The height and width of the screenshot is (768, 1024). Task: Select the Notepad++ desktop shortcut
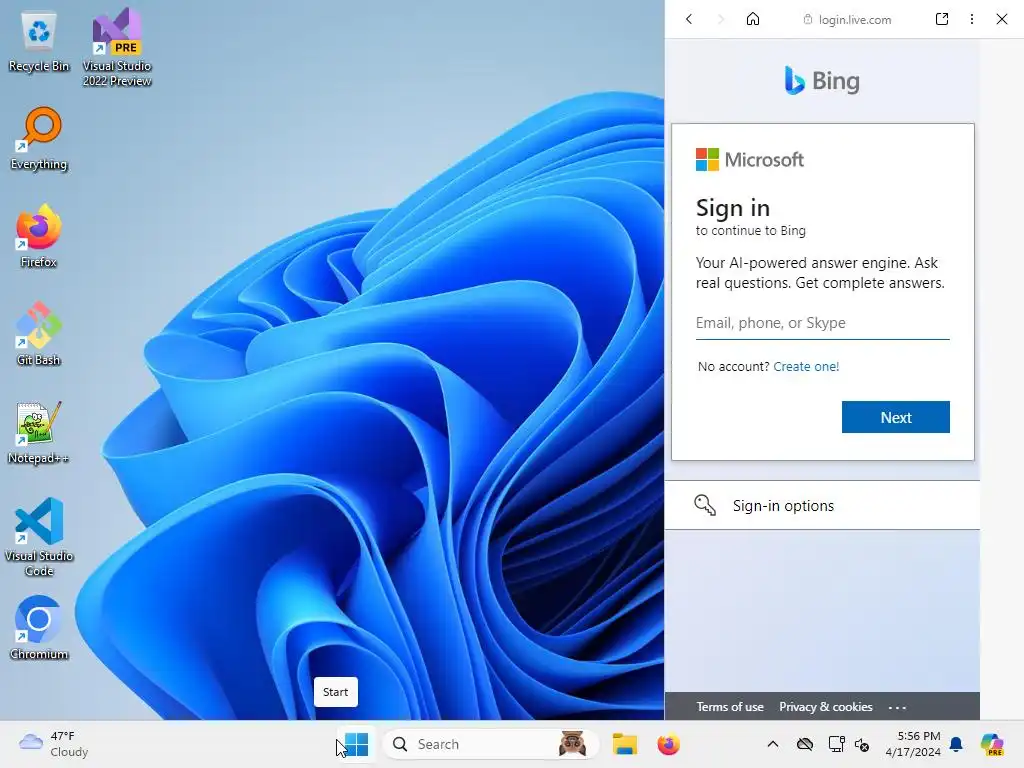pos(39,432)
